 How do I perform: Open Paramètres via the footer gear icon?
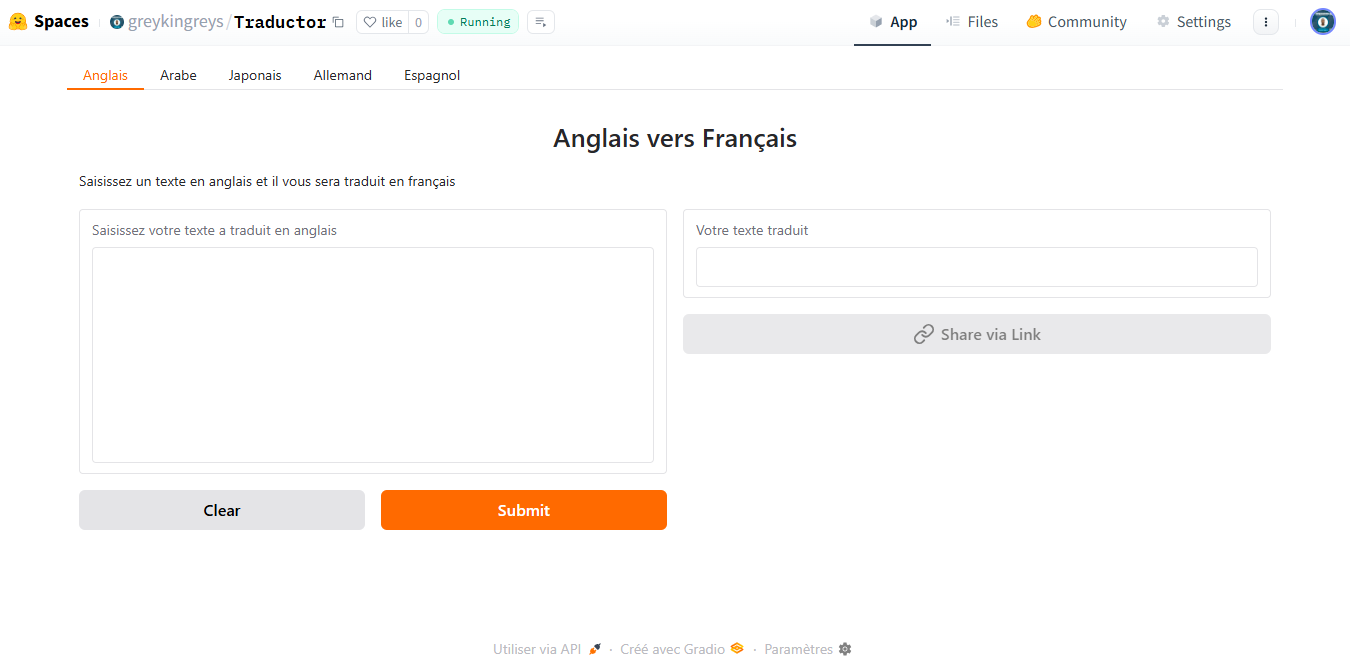[845, 649]
